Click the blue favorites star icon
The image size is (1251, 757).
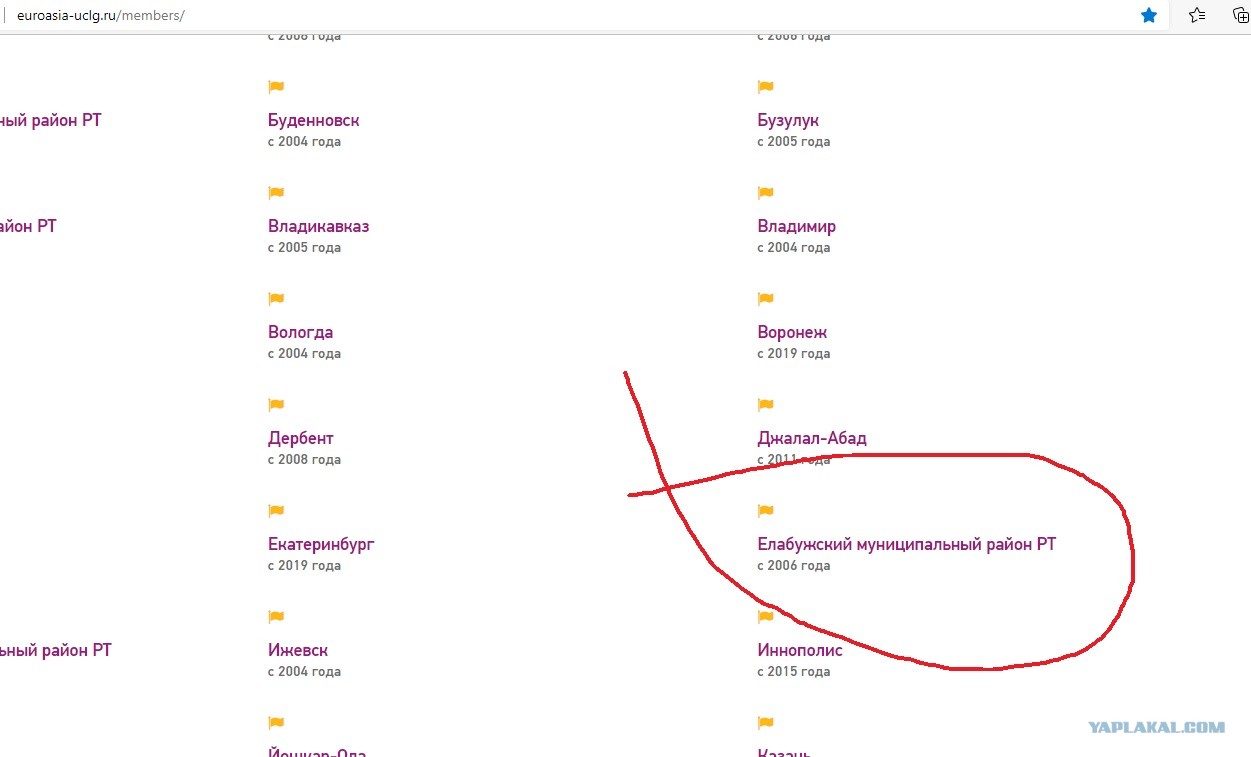1149,15
